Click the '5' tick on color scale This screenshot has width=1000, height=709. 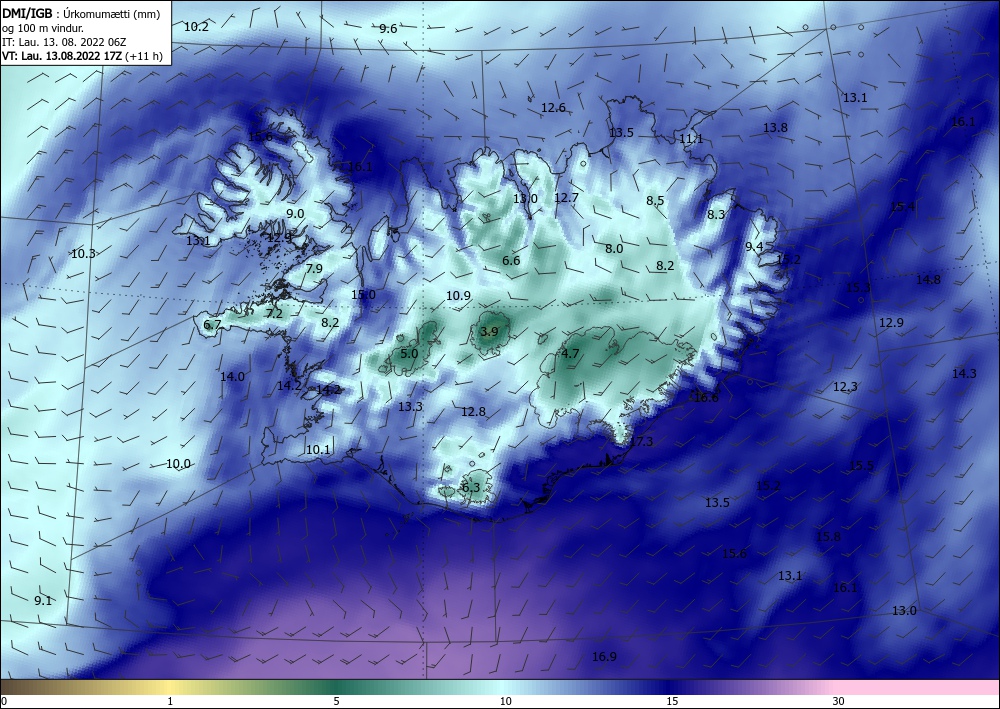pos(336,701)
